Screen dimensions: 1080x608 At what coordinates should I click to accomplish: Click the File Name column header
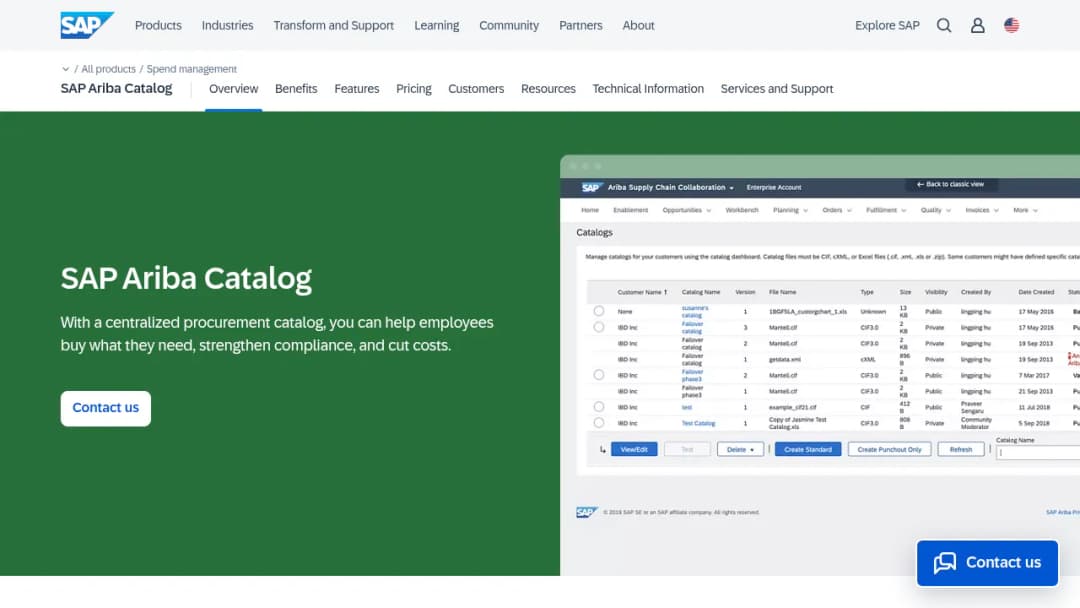(782, 292)
